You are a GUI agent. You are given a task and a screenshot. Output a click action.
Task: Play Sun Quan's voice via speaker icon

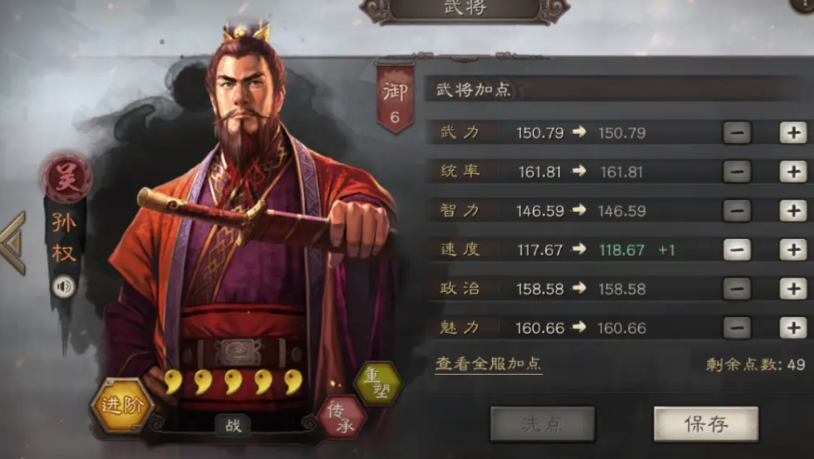[x=63, y=287]
